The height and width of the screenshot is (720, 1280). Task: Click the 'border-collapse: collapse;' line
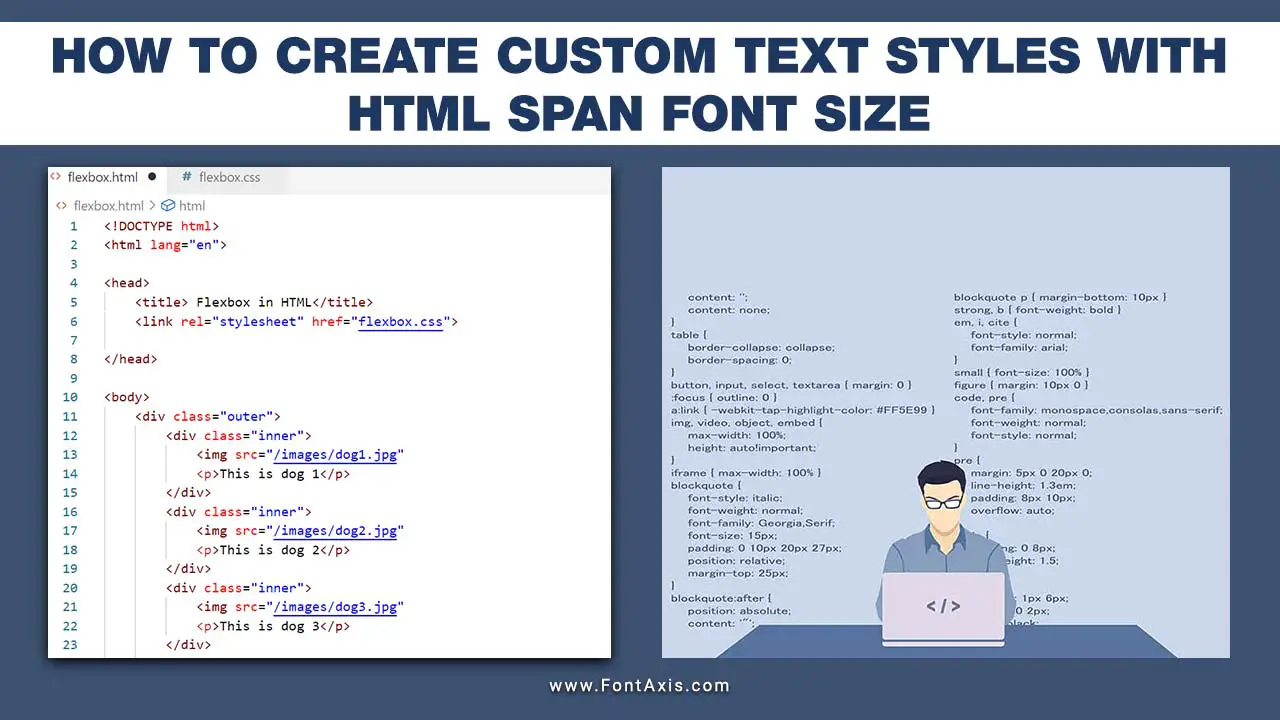point(761,347)
